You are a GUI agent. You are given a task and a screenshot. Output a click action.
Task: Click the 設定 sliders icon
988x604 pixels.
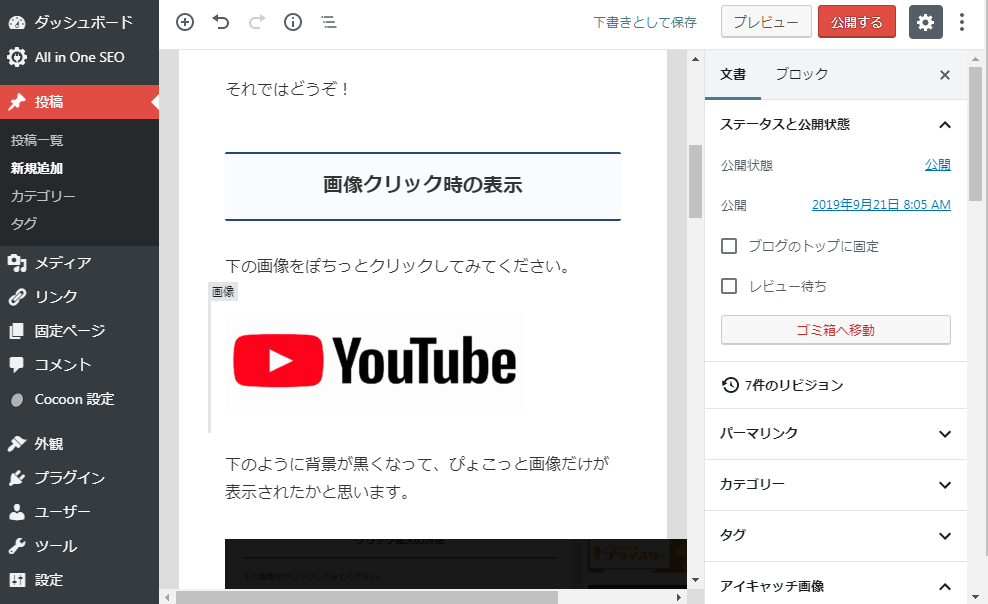point(17,579)
